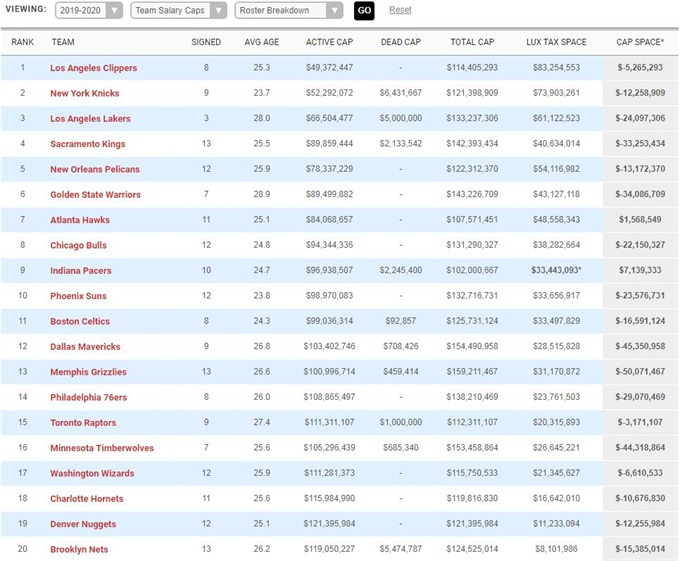Select Celtics dead cap $92,857
The height and width of the screenshot is (561, 680).
point(401,321)
